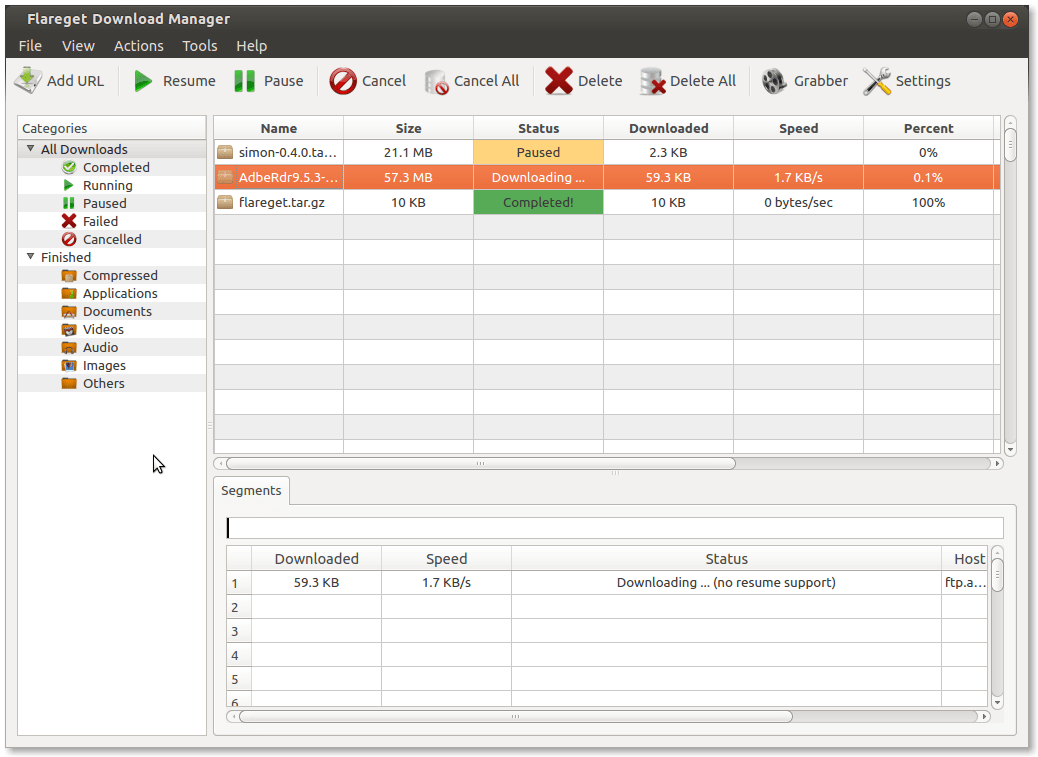Viewport: 1038px width, 757px height.
Task: Click the 21.1 MB size cell
Action: (x=408, y=152)
